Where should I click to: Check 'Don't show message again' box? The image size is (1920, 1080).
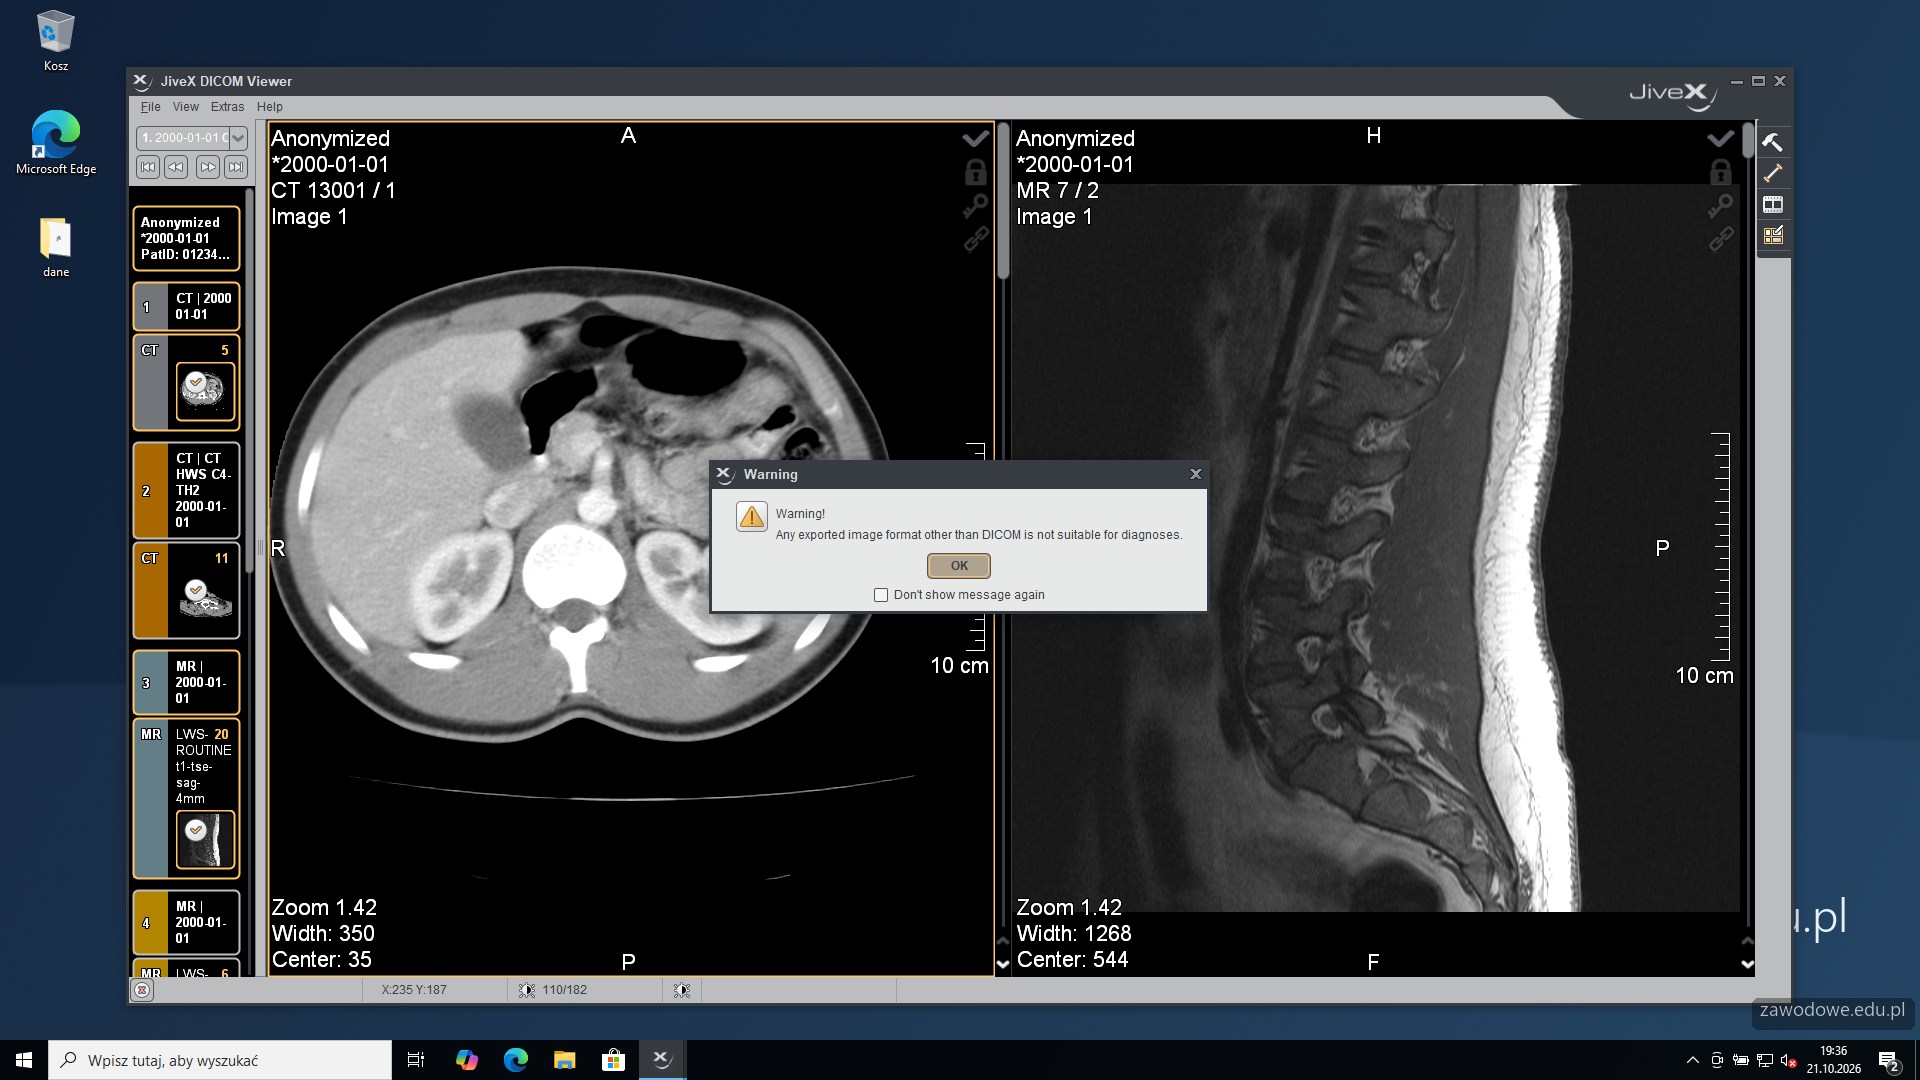click(x=881, y=595)
